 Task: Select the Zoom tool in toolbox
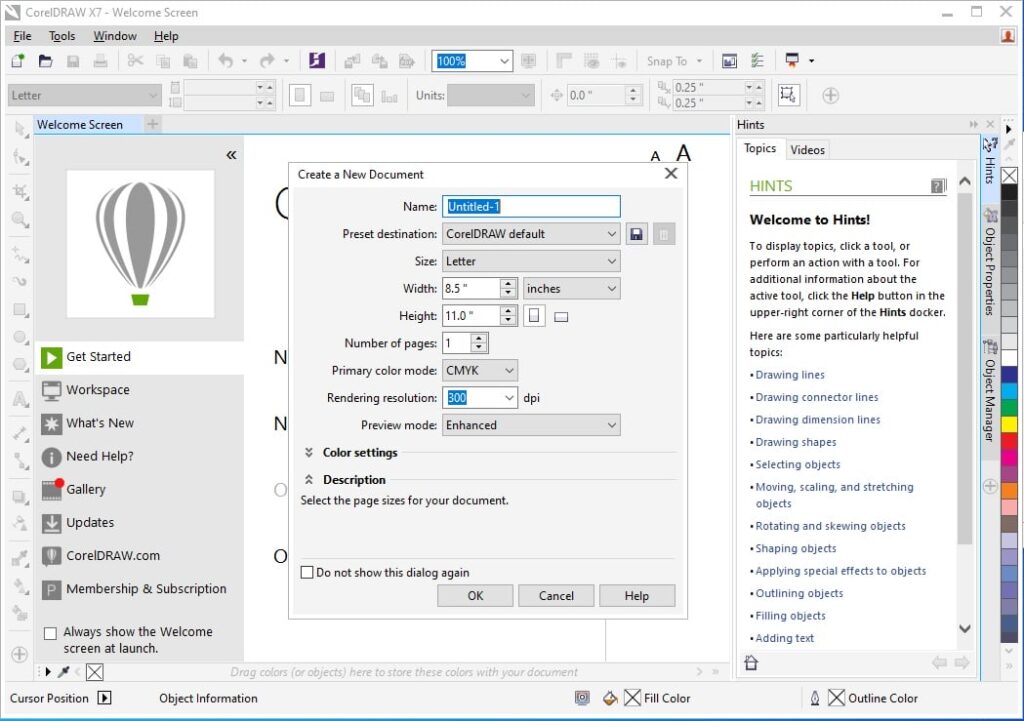point(20,219)
